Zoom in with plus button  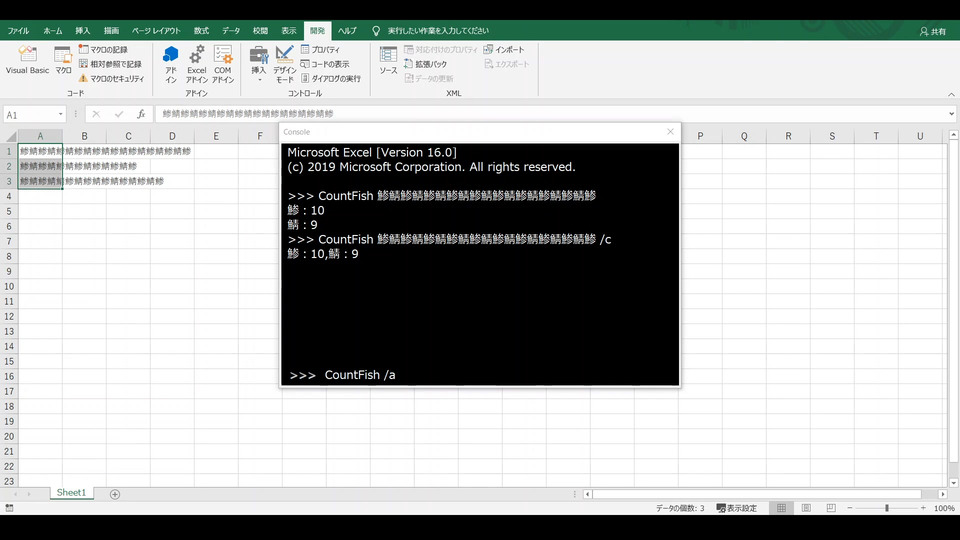[923, 508]
